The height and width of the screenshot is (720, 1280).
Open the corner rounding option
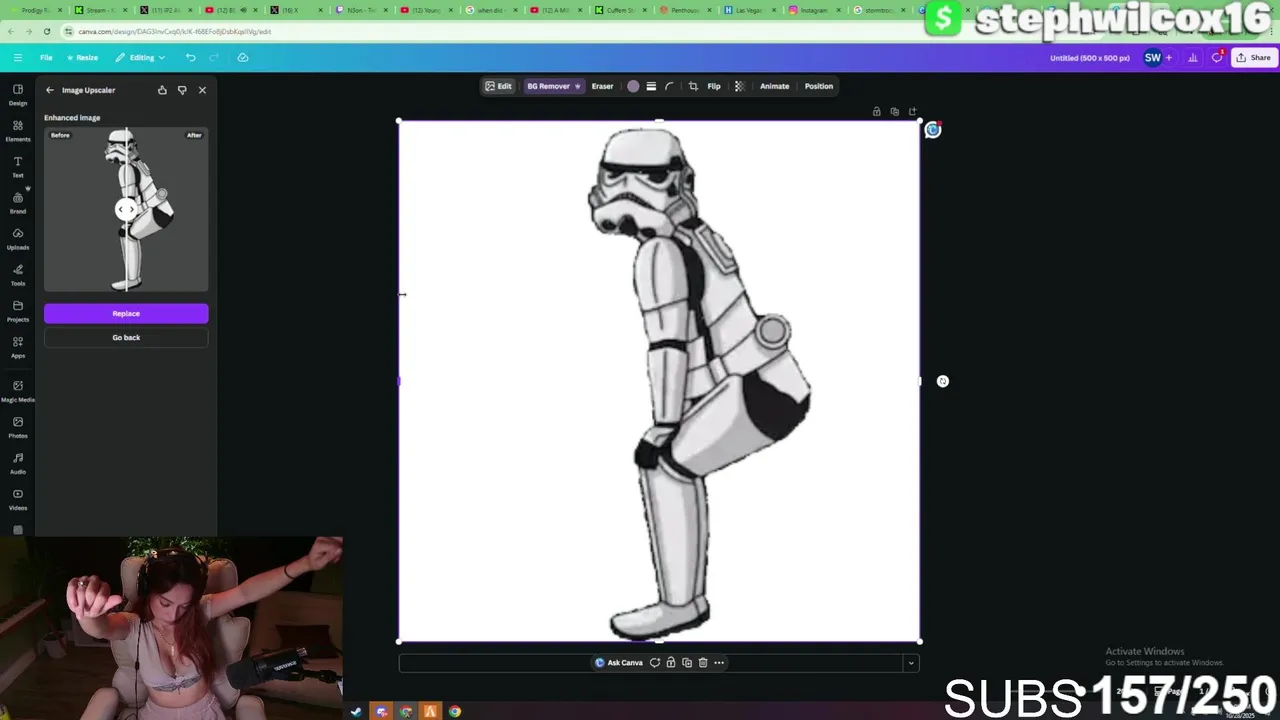coord(669,86)
